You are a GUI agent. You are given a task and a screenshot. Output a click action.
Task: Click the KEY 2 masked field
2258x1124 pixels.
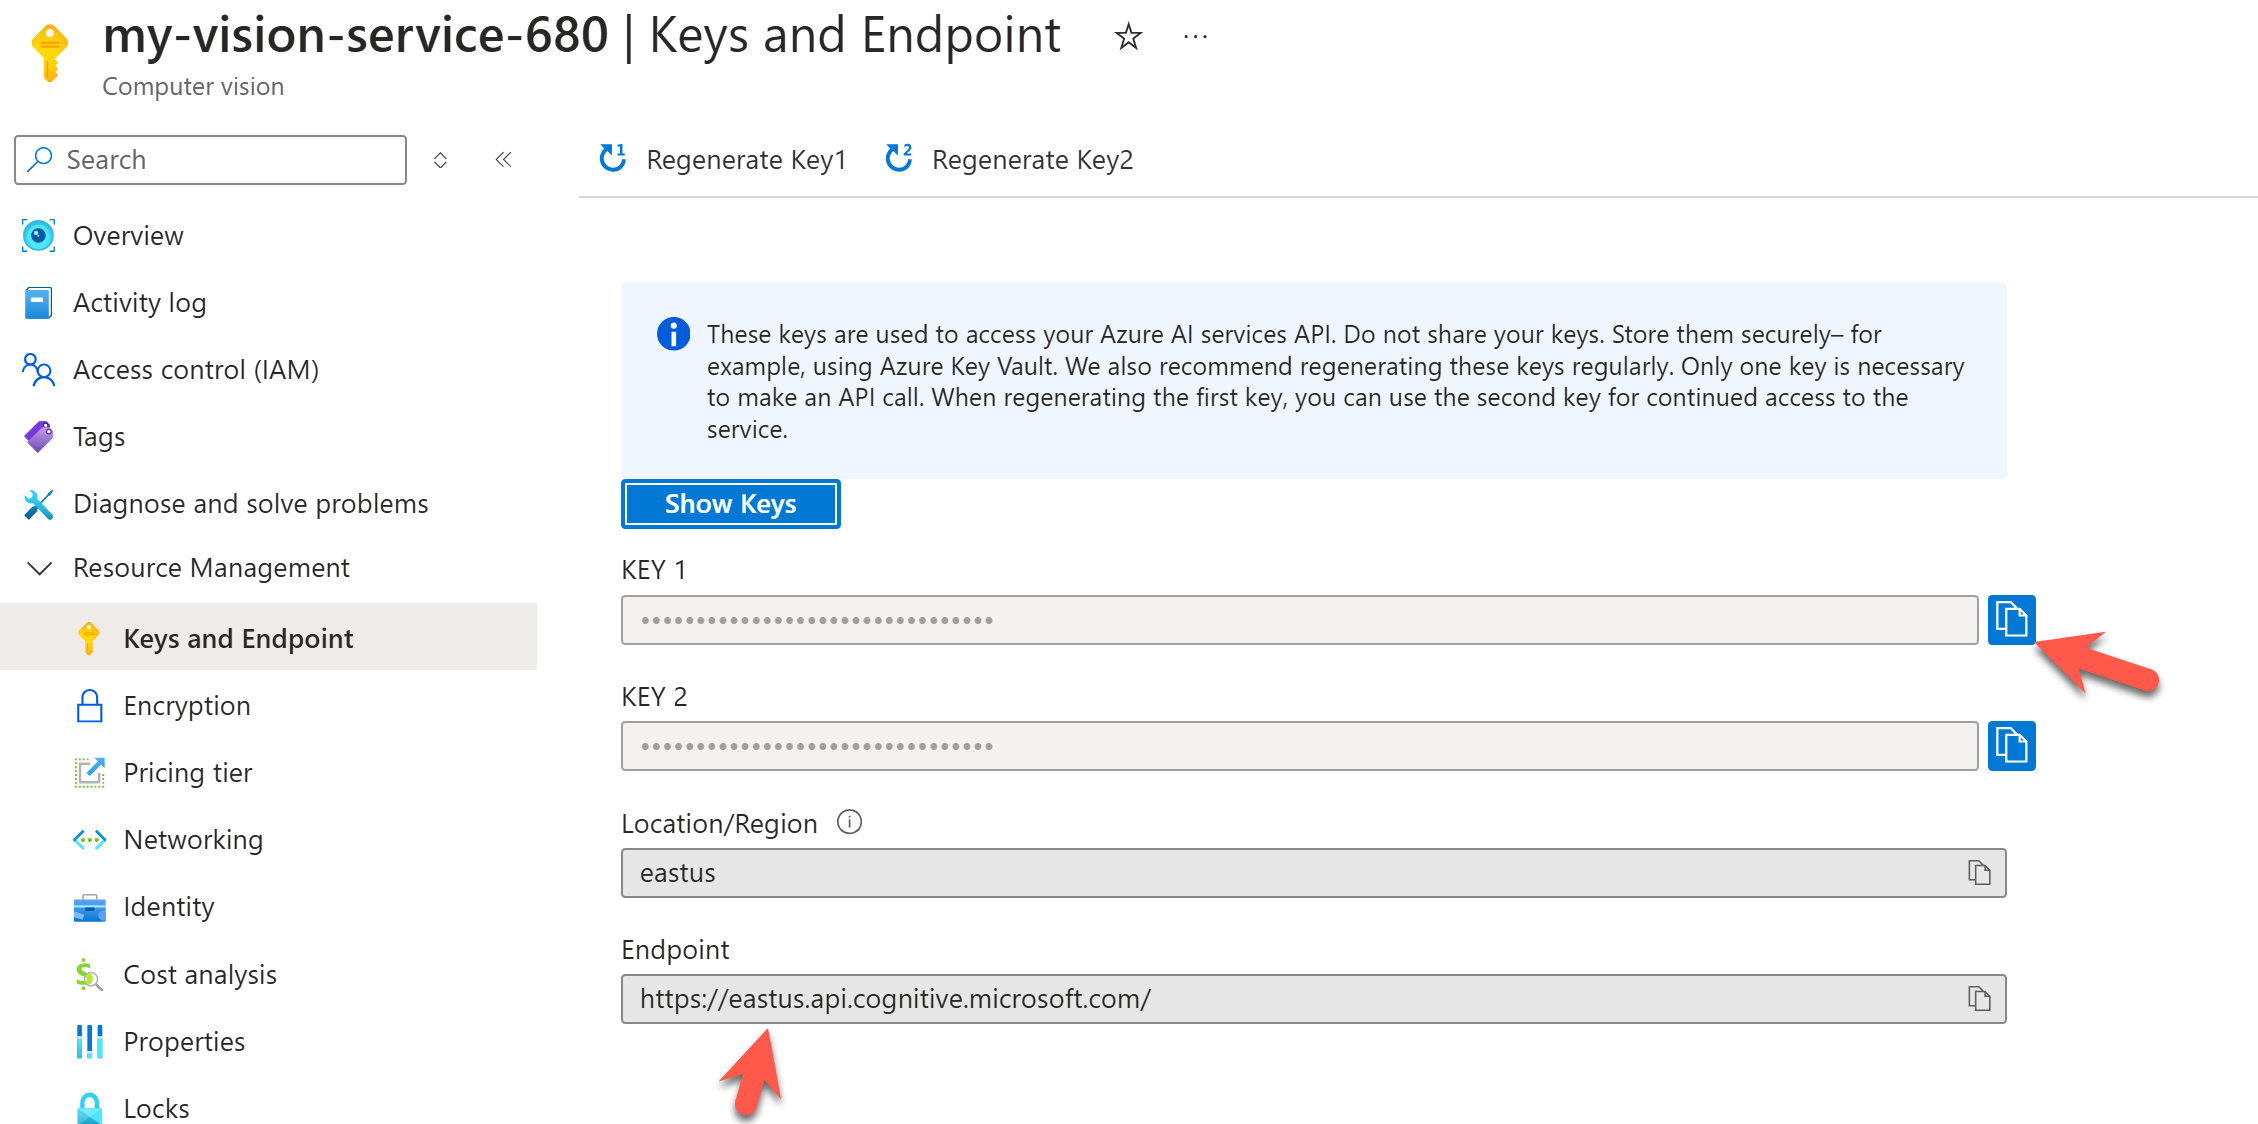point(1299,746)
